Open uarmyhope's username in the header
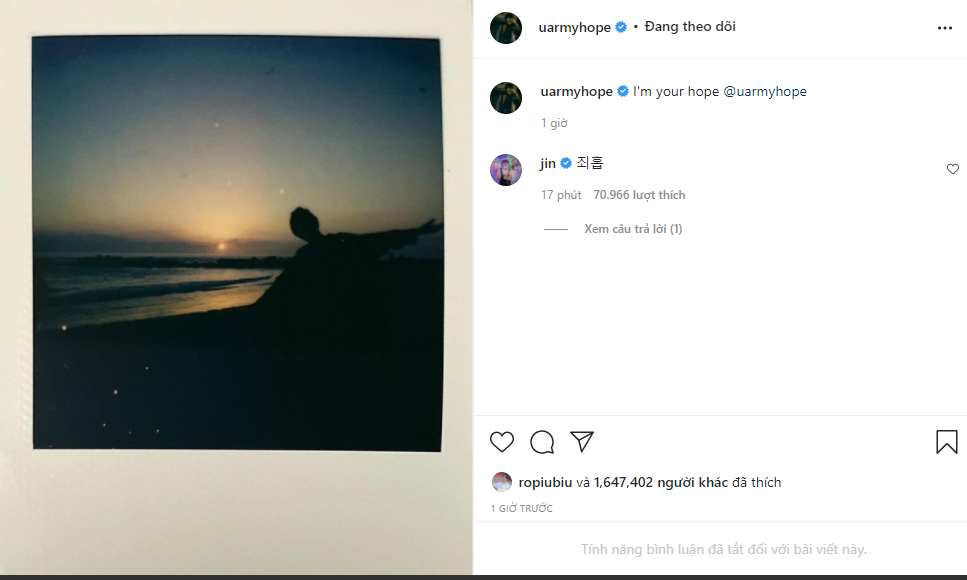The image size is (967, 580). (575, 27)
